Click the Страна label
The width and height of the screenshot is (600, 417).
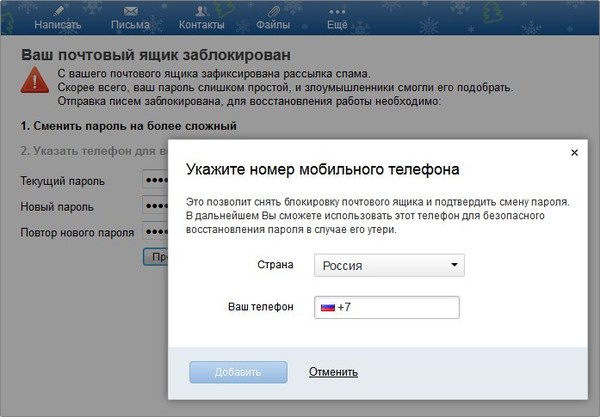(275, 265)
